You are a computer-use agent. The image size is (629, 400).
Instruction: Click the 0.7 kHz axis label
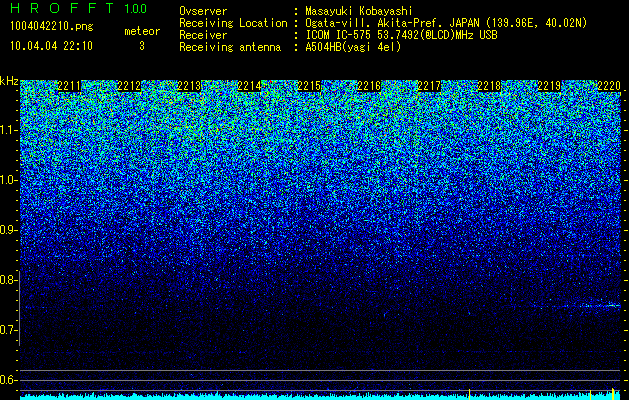8,330
